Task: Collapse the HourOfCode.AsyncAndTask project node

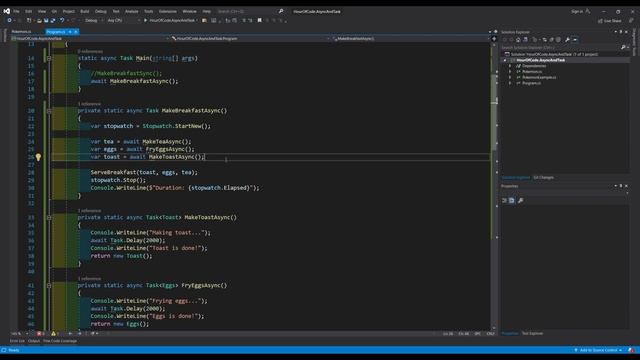Action: point(505,60)
